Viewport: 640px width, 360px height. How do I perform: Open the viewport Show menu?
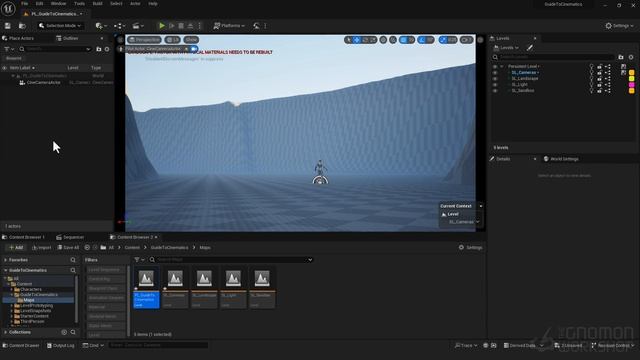tap(191, 40)
